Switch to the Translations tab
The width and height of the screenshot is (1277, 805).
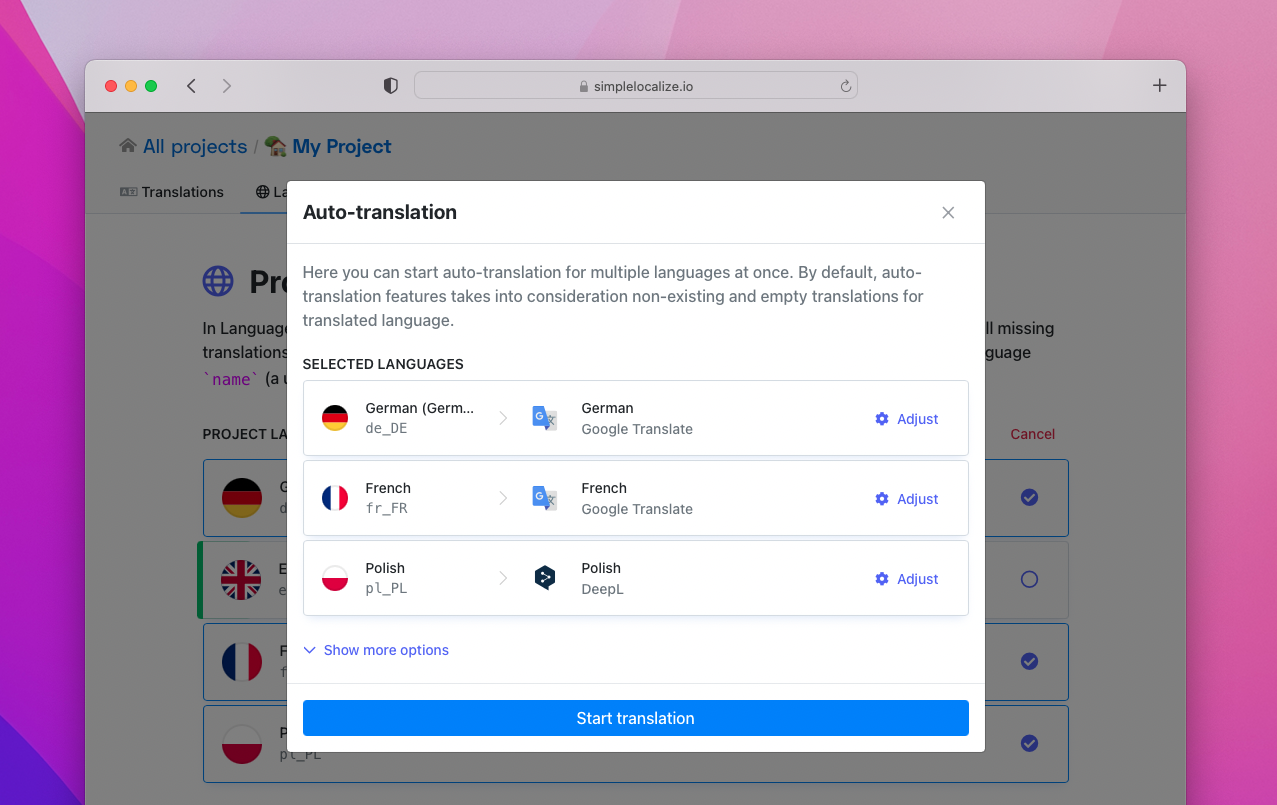(172, 192)
